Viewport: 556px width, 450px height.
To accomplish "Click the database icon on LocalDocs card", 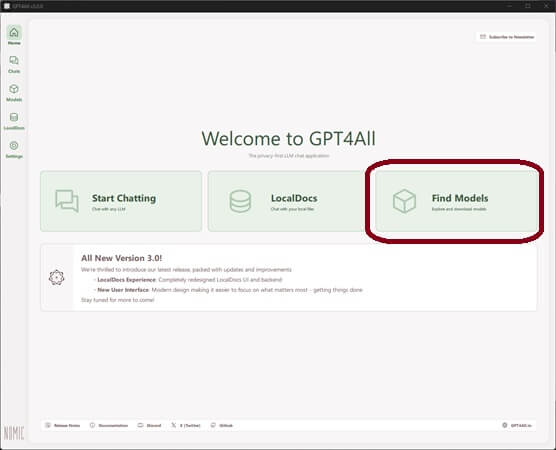I will tap(240, 201).
